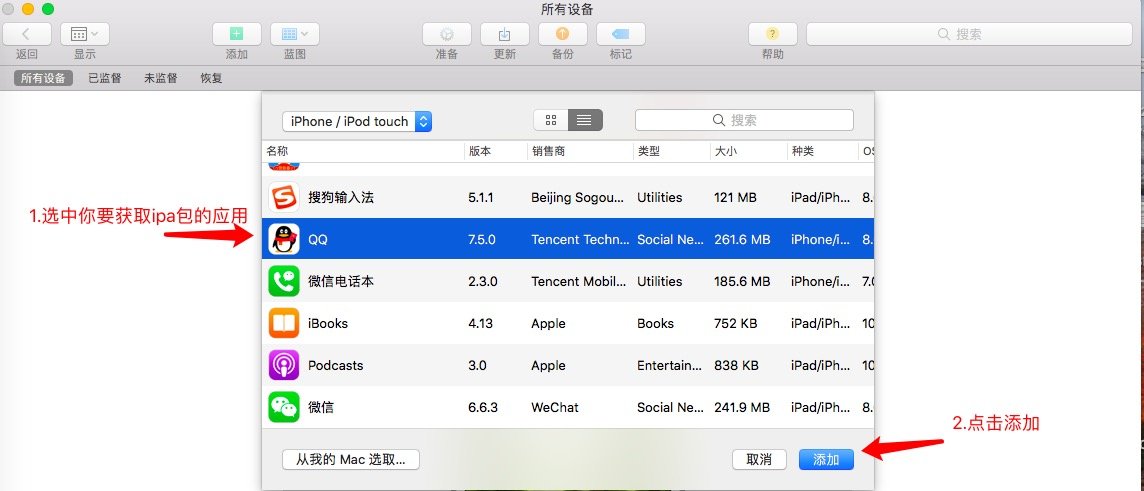Expand the Add toolbar dropdown
1144x491 pixels.
(x=237, y=34)
